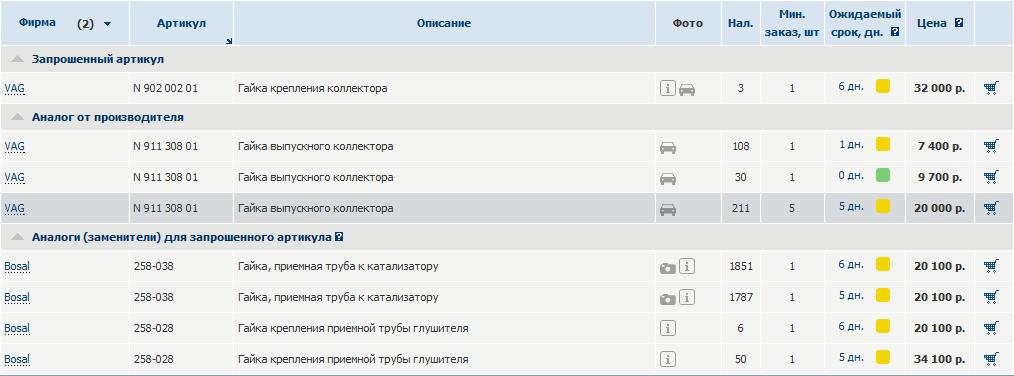Open Bosal link for 258-028, 6 in stock
Viewport: 1014px width, 376px height.
(17, 329)
